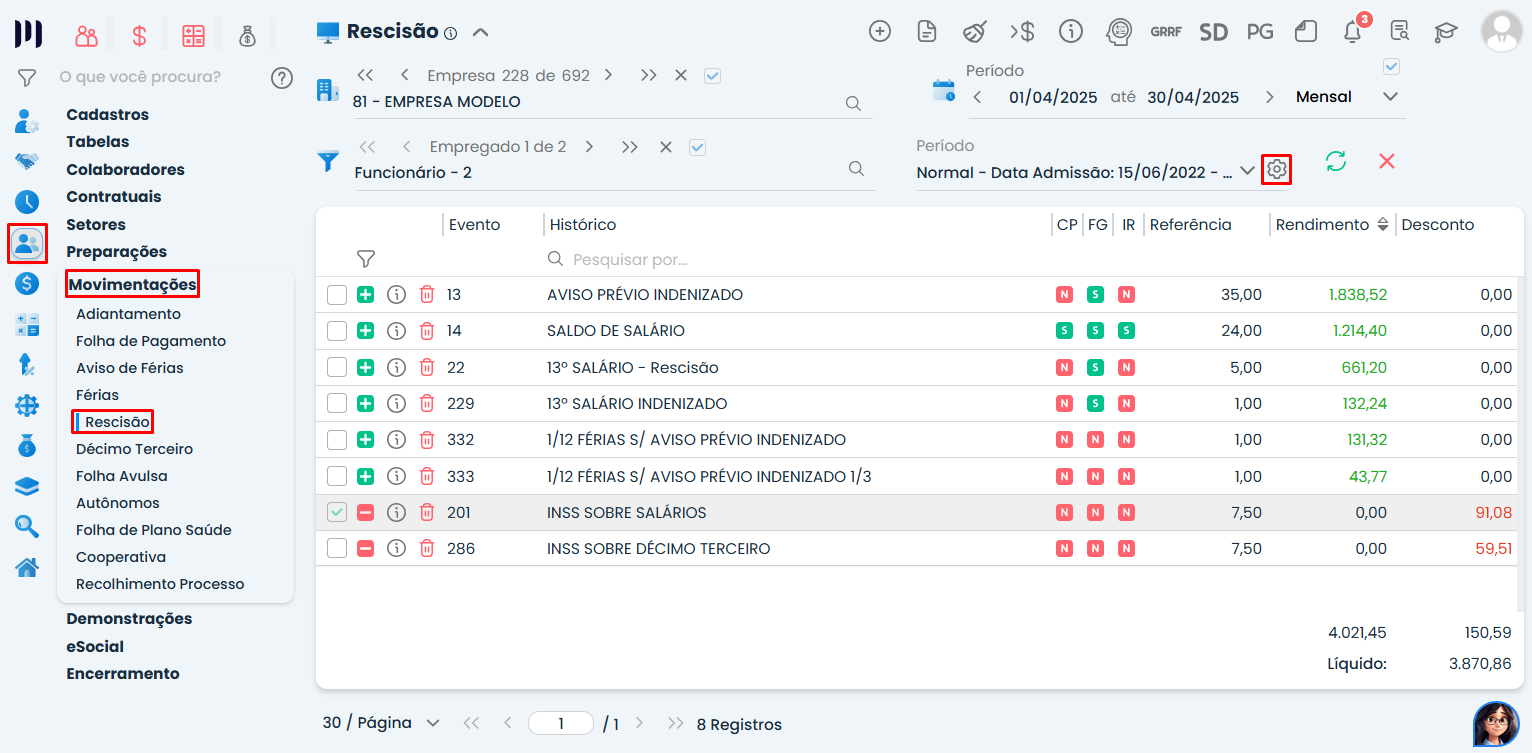Toggle the checkbox beside Empresa navigation
The height and width of the screenshot is (753, 1532).
coord(712,75)
